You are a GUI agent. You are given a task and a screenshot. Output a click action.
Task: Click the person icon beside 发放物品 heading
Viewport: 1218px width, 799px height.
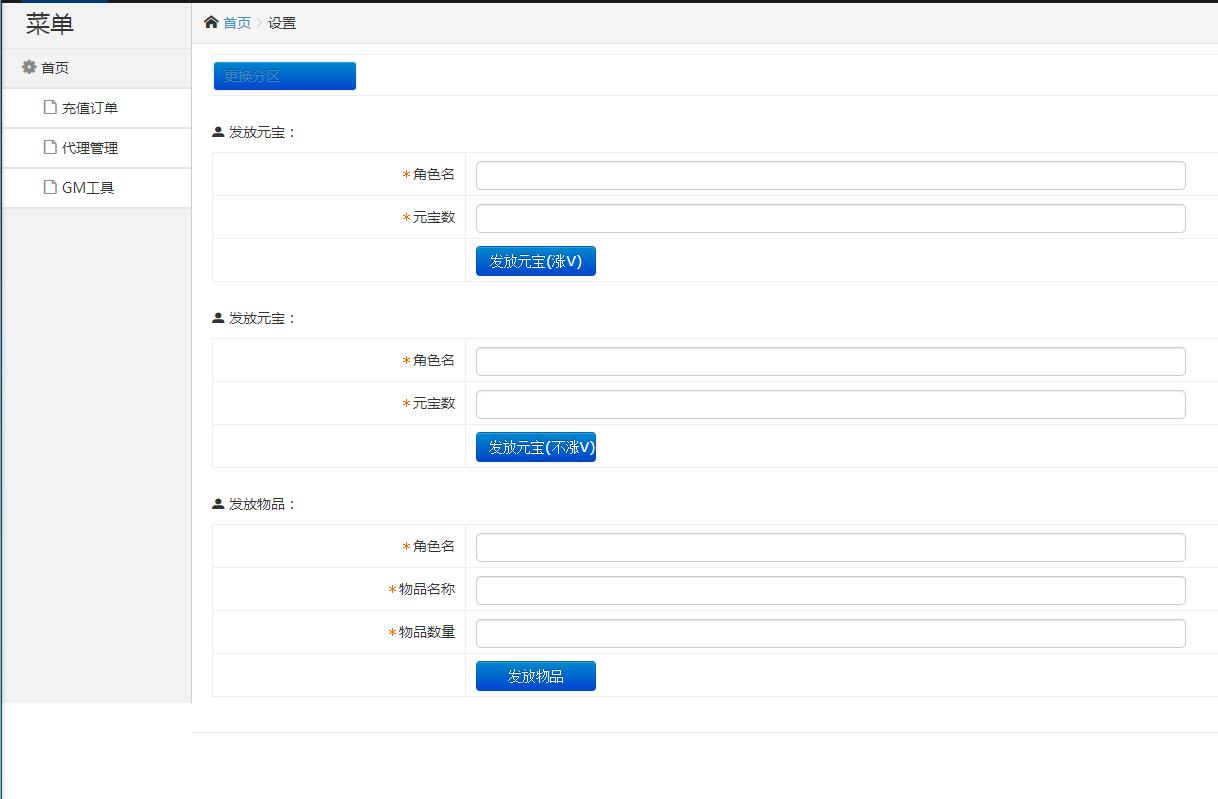tap(215, 503)
